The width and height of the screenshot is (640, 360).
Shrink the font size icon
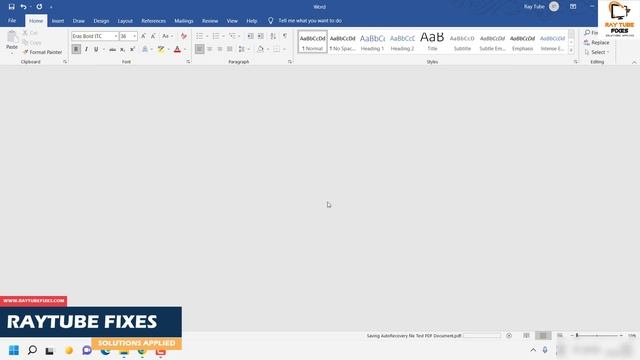coord(153,36)
